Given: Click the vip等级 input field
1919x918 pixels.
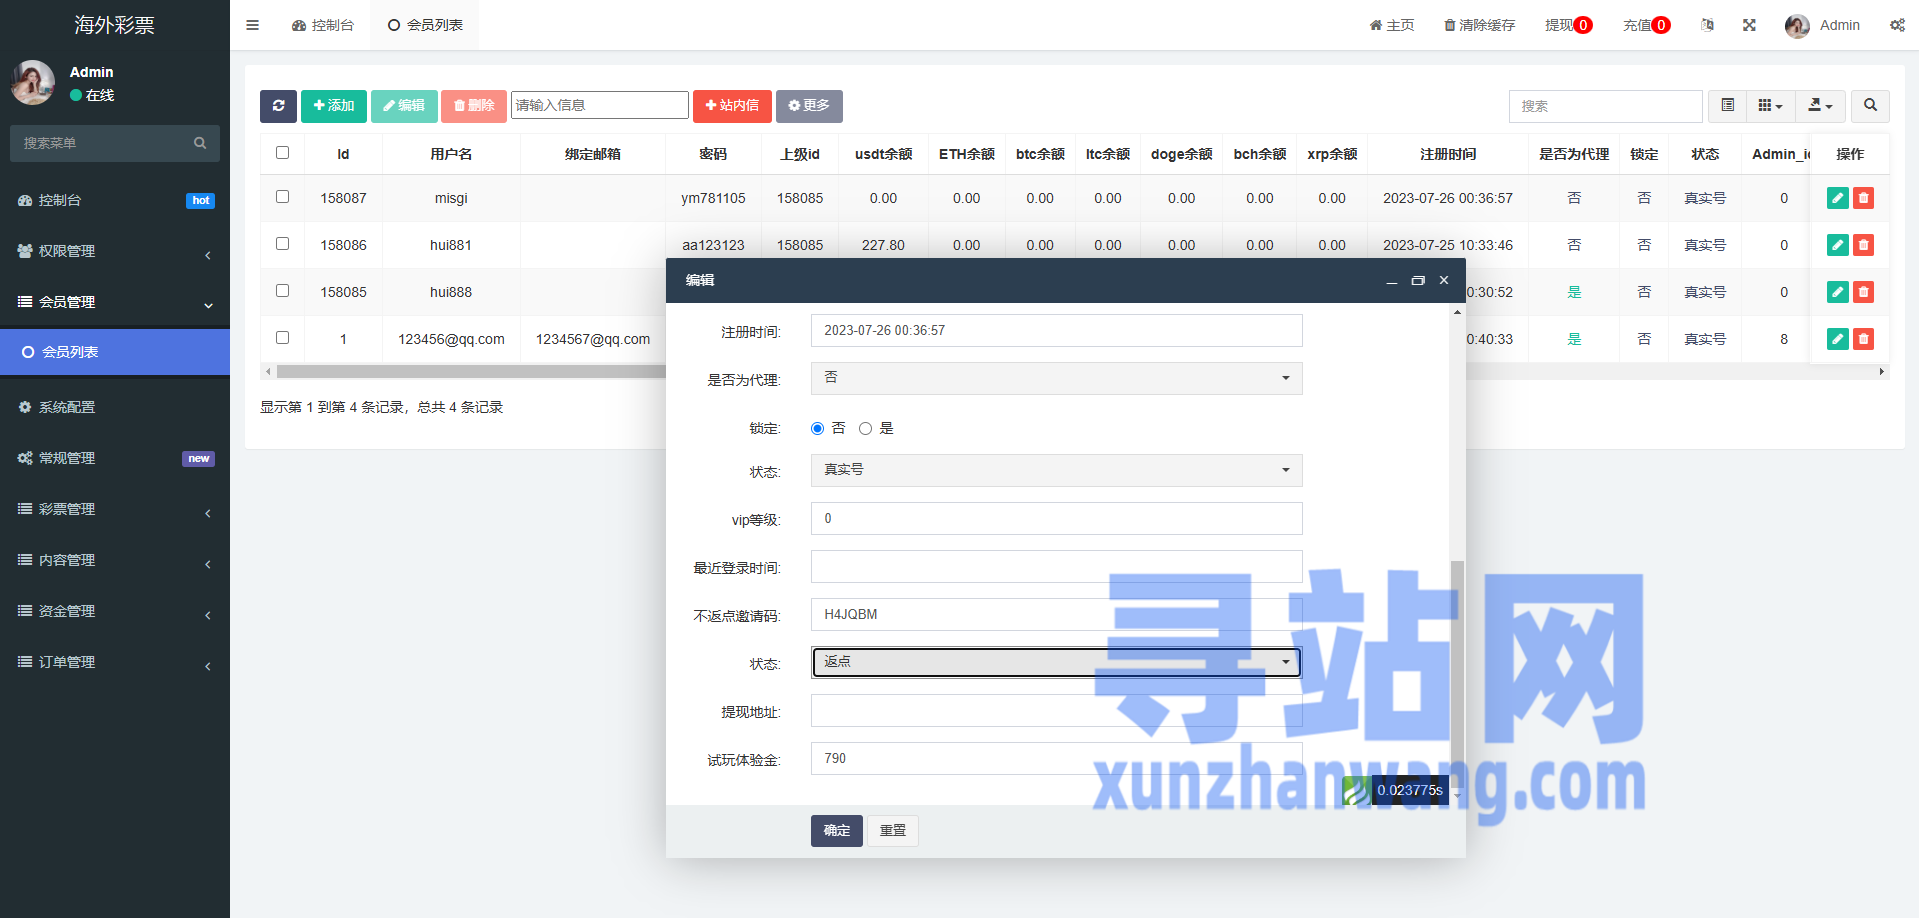Looking at the screenshot, I should tap(1056, 519).
